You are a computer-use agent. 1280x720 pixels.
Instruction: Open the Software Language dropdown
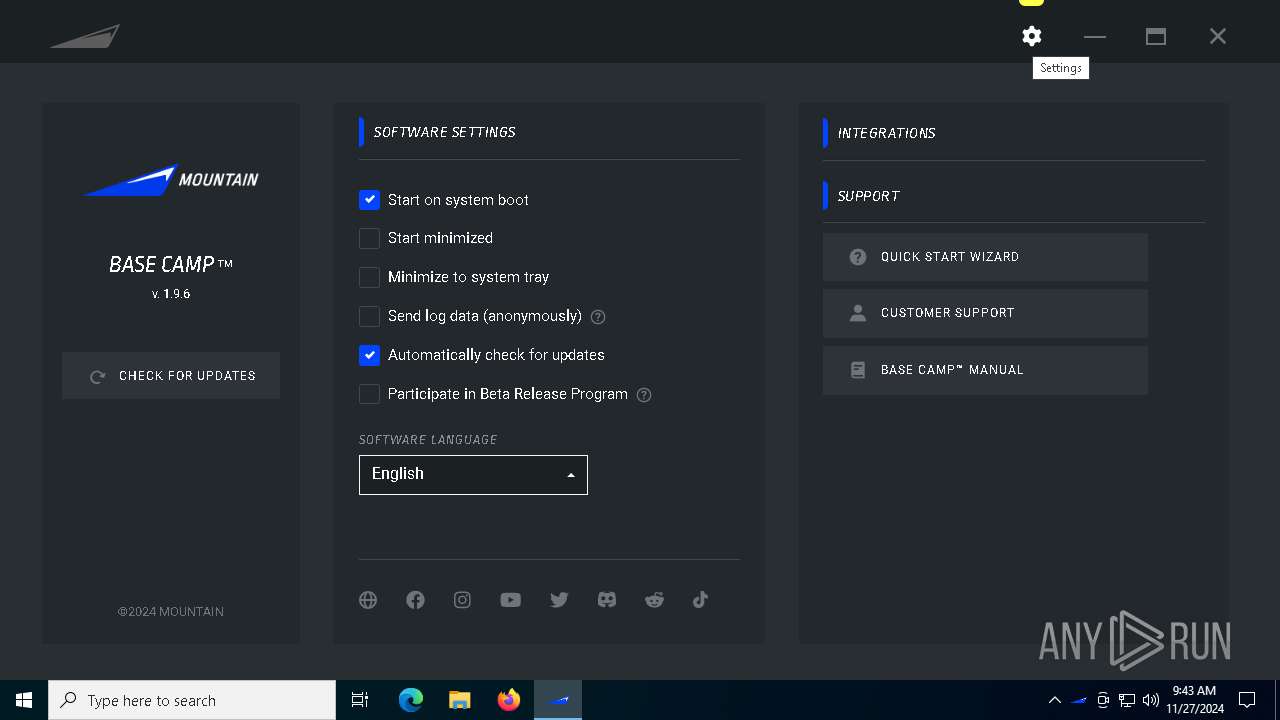pos(473,475)
